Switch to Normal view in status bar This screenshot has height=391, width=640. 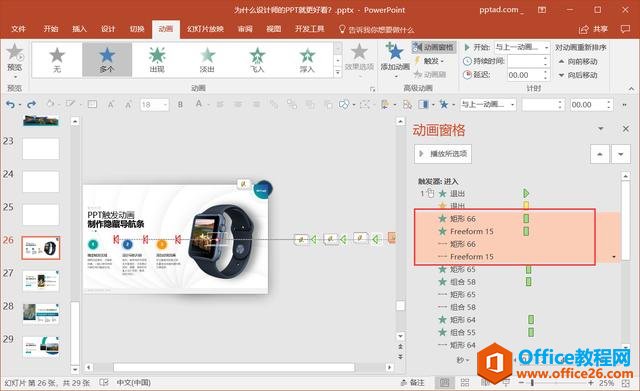pos(444,383)
